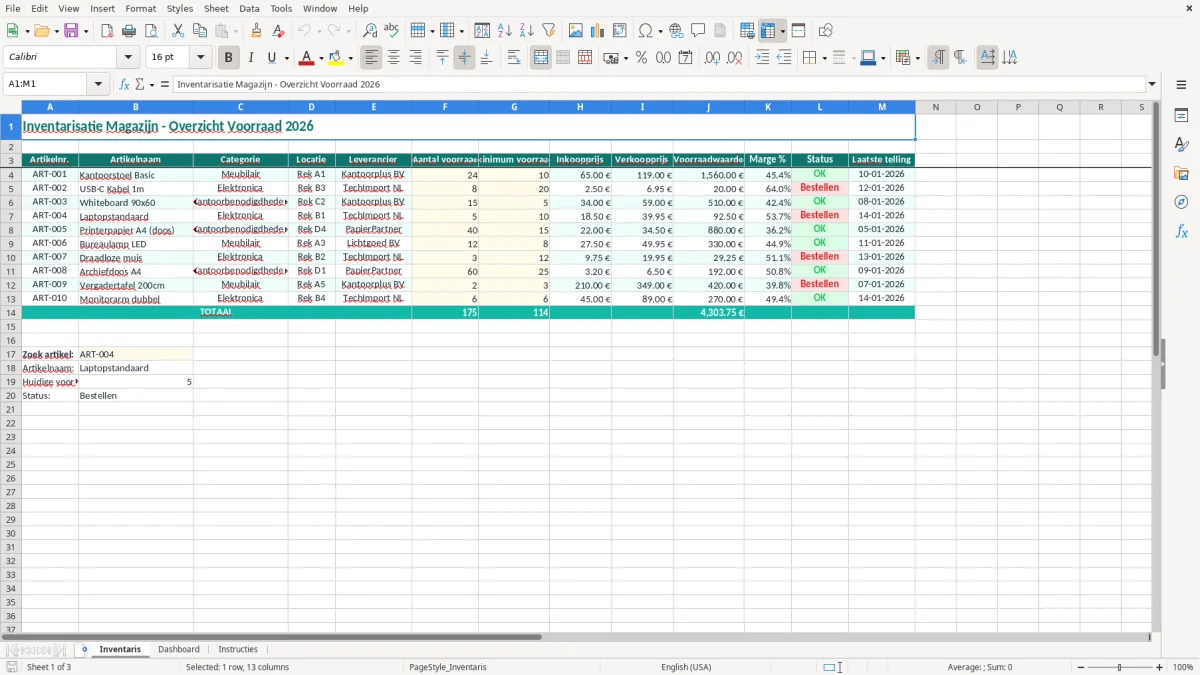Open the Background Color dropdown arrow
This screenshot has height=675, width=1200.
(350, 58)
